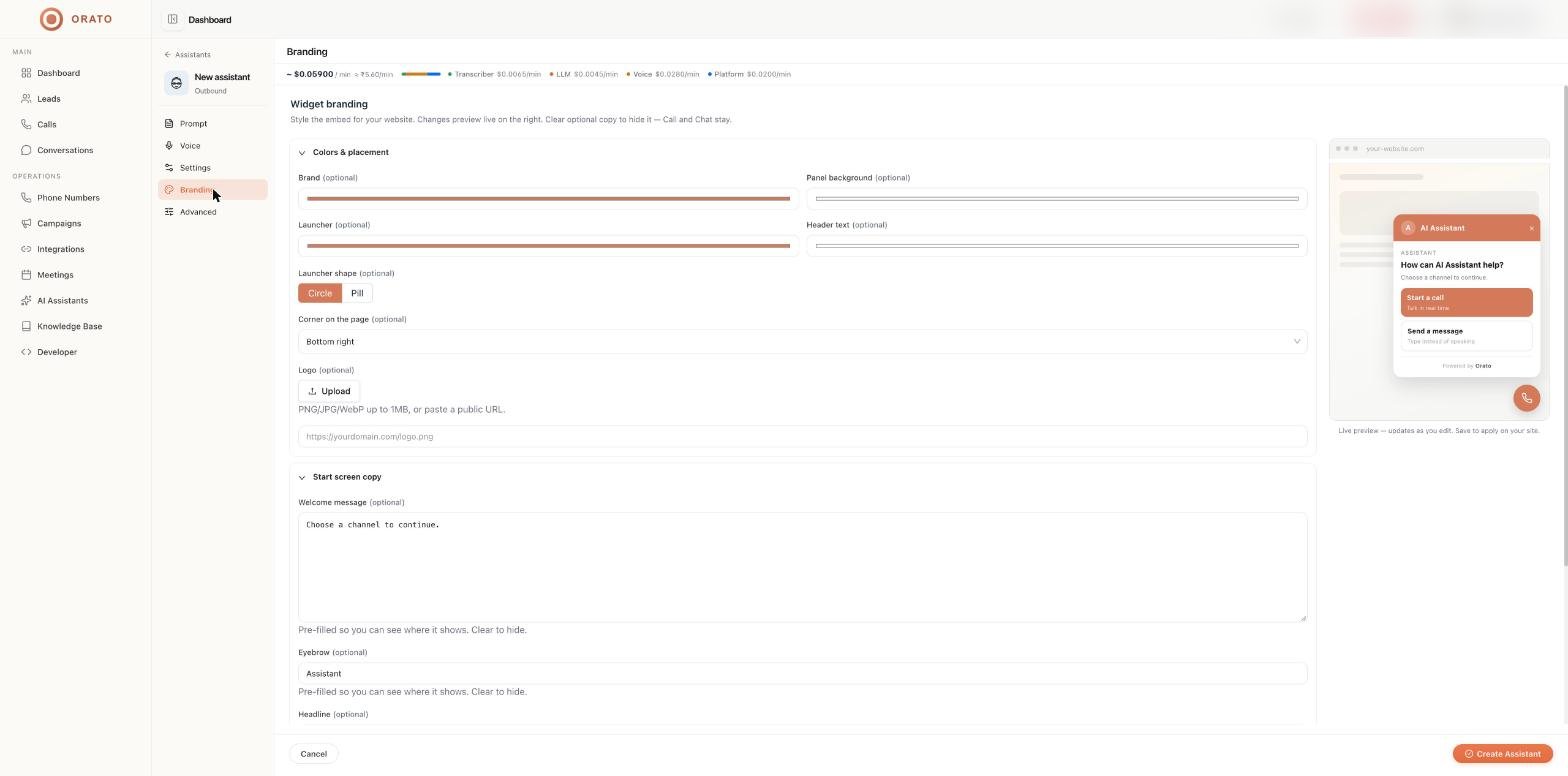Open the Panel background color picker
This screenshot has width=1568, height=776.
1057,199
